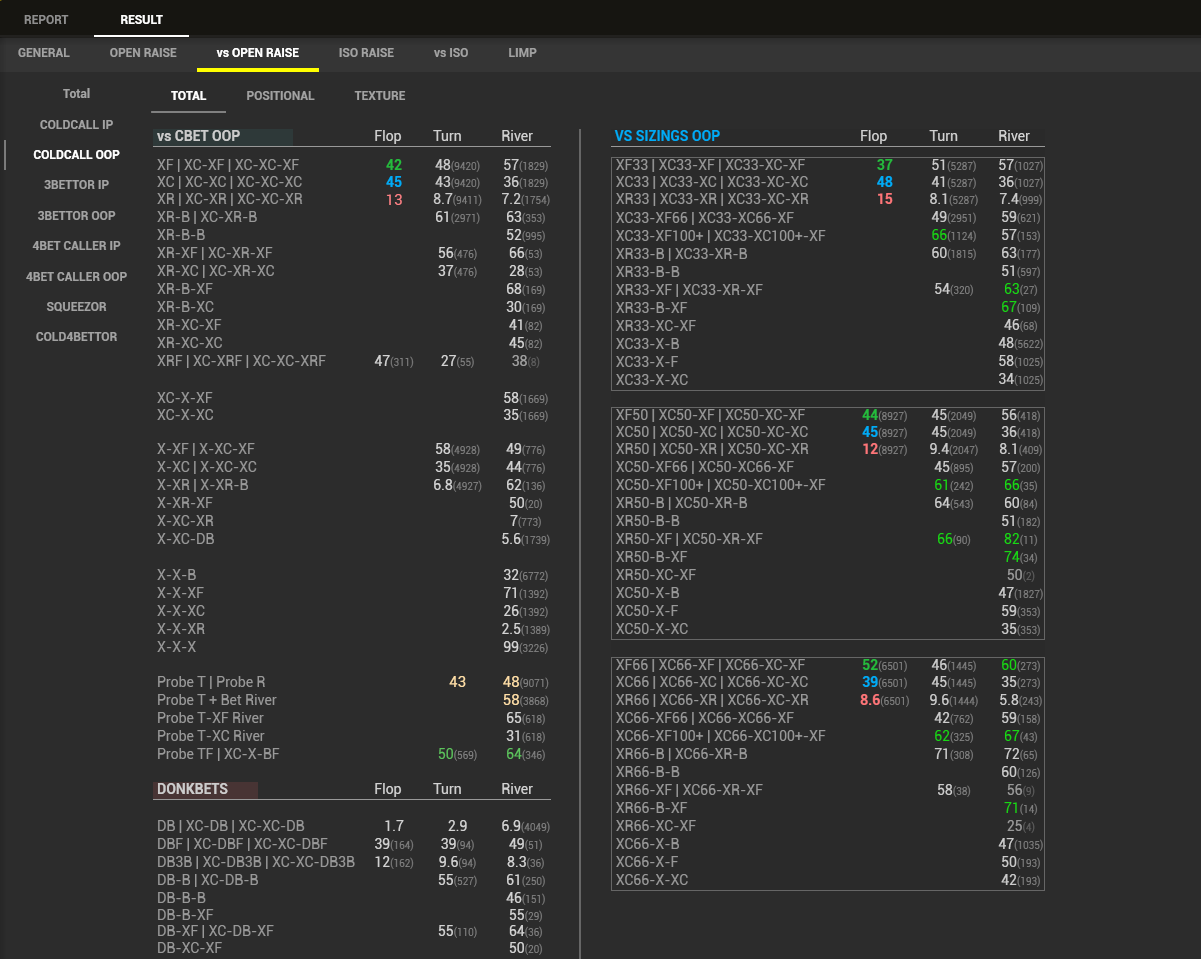Open the TEXTURE sub-tab
The height and width of the screenshot is (959, 1201).
(379, 96)
